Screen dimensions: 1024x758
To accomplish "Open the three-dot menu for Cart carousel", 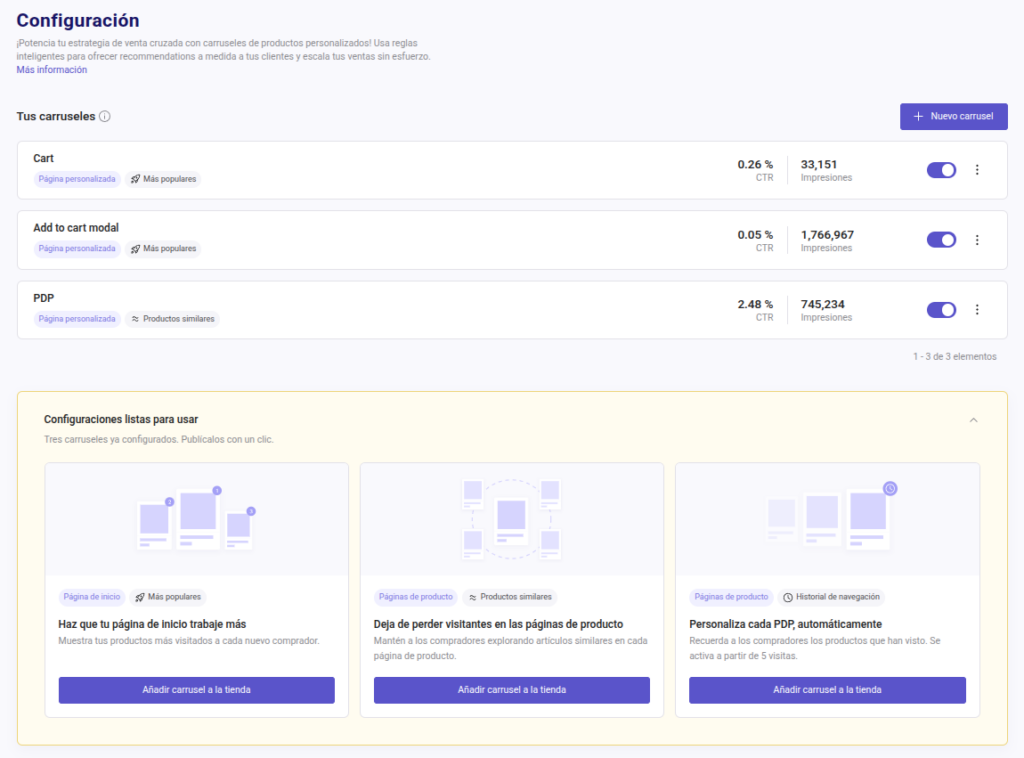I will coord(977,170).
